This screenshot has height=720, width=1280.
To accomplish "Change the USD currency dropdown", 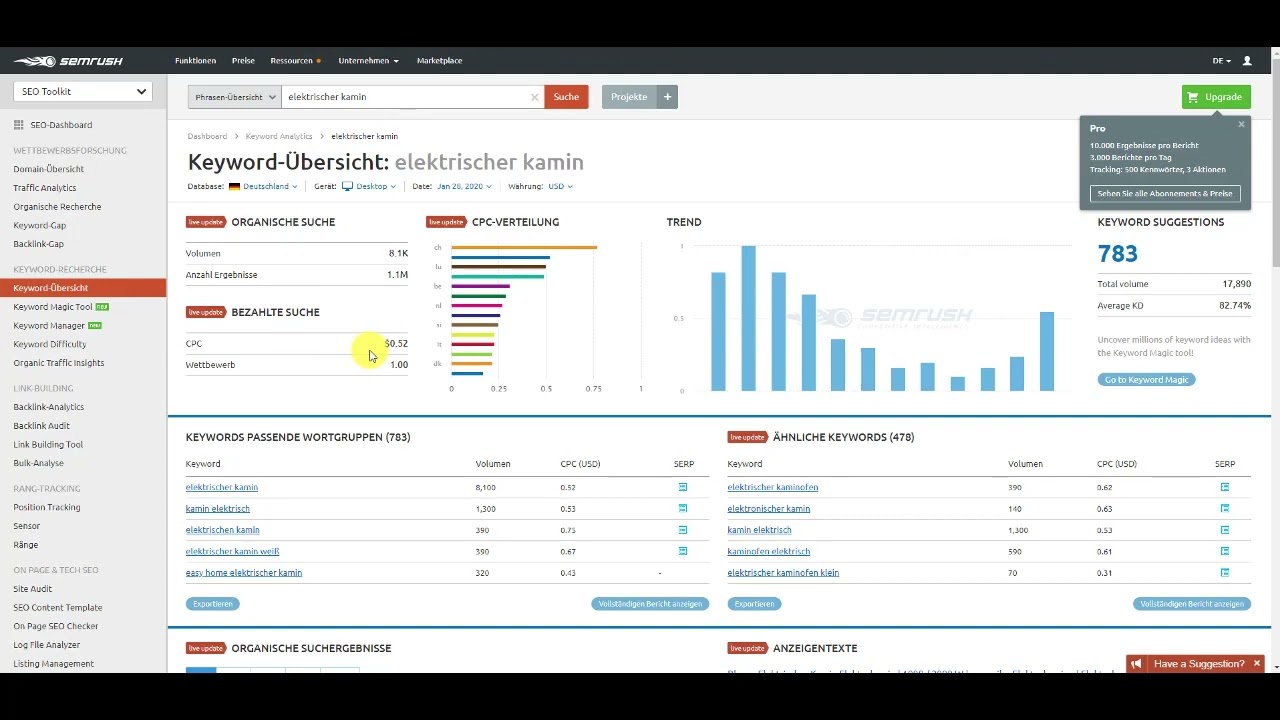I will (x=560, y=186).
